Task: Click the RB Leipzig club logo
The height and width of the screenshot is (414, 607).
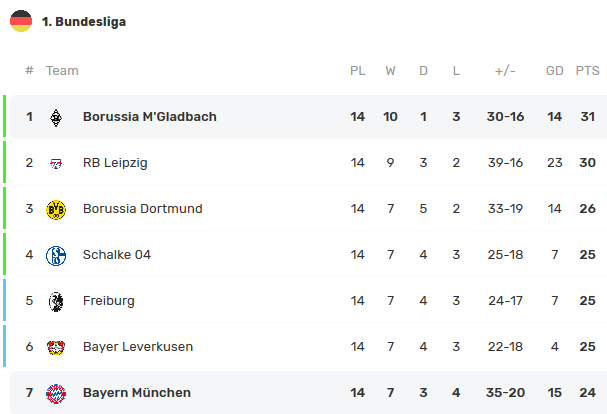Action: (56, 163)
